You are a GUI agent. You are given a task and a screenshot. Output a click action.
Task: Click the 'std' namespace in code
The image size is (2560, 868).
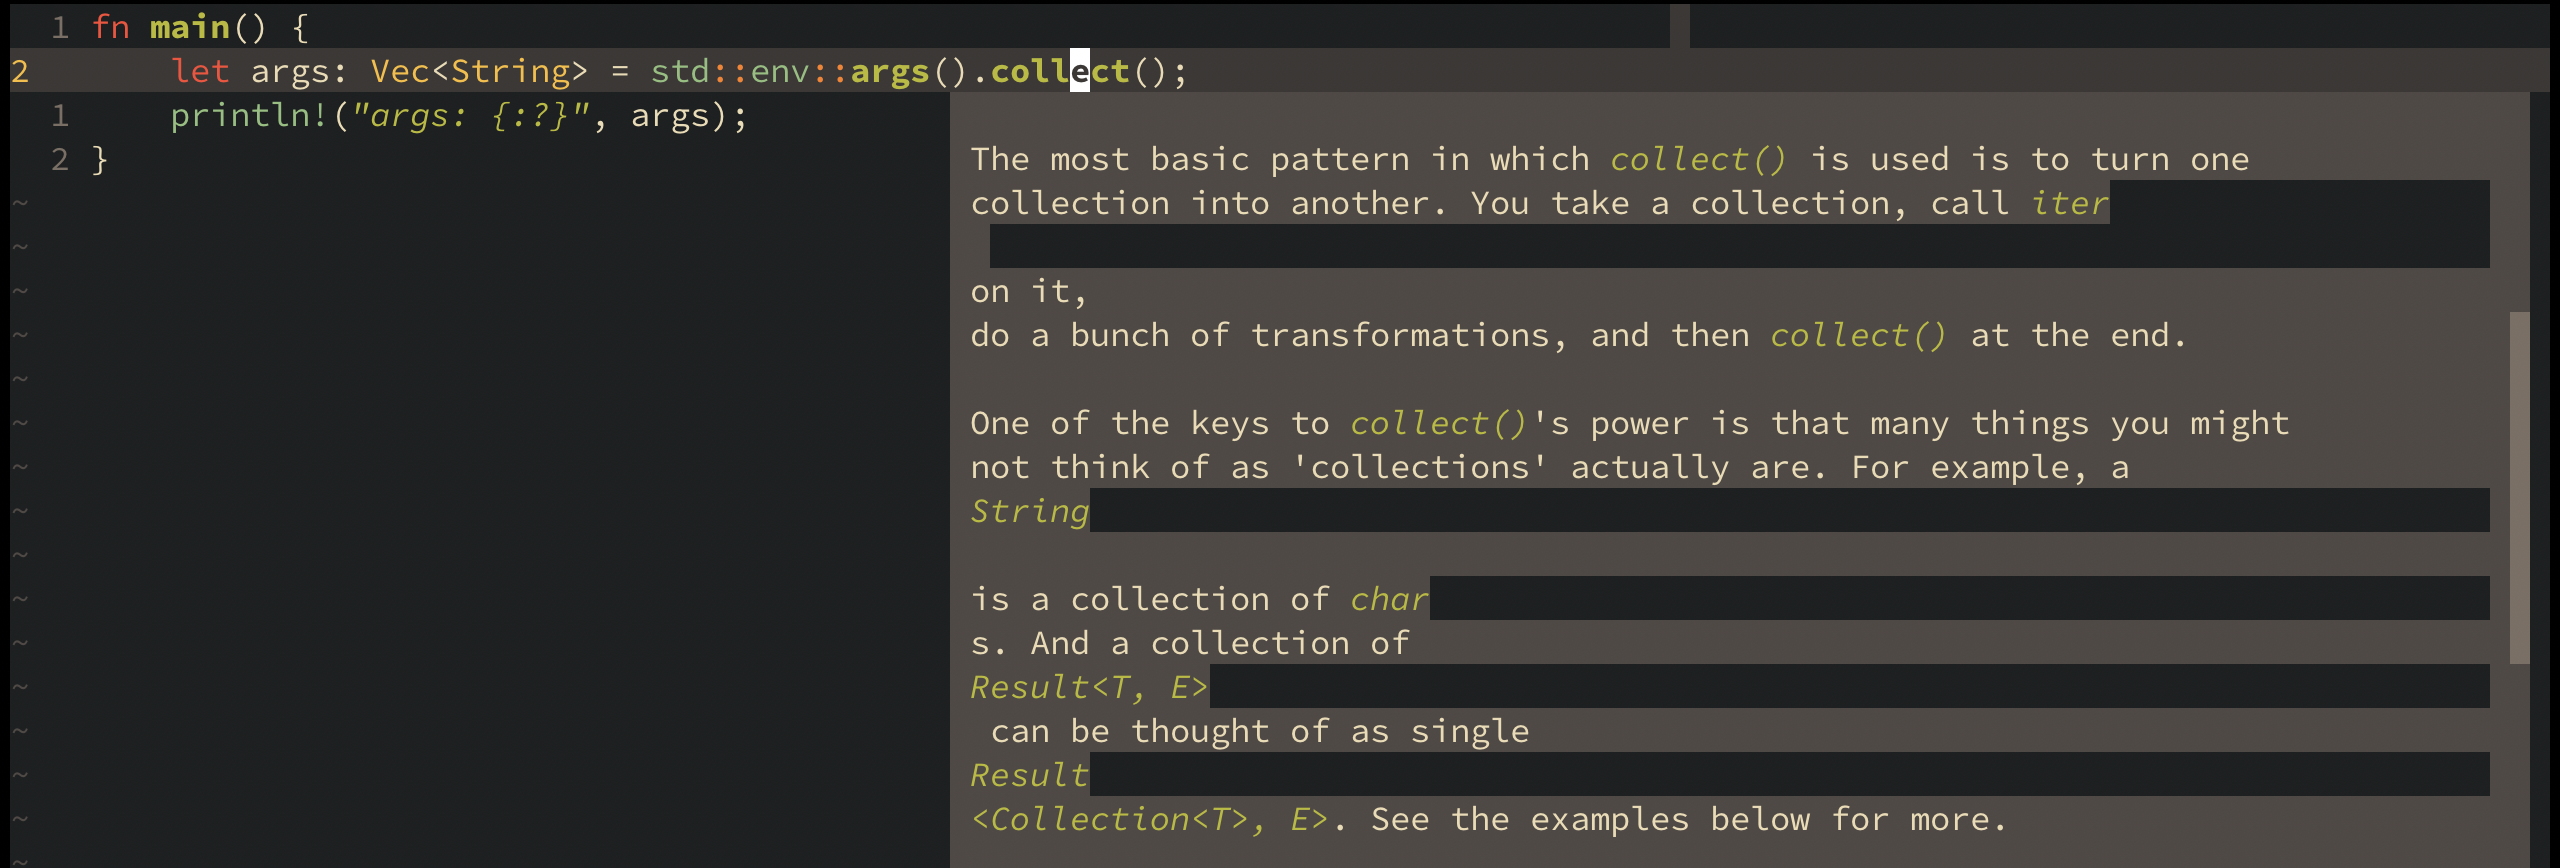(x=680, y=71)
